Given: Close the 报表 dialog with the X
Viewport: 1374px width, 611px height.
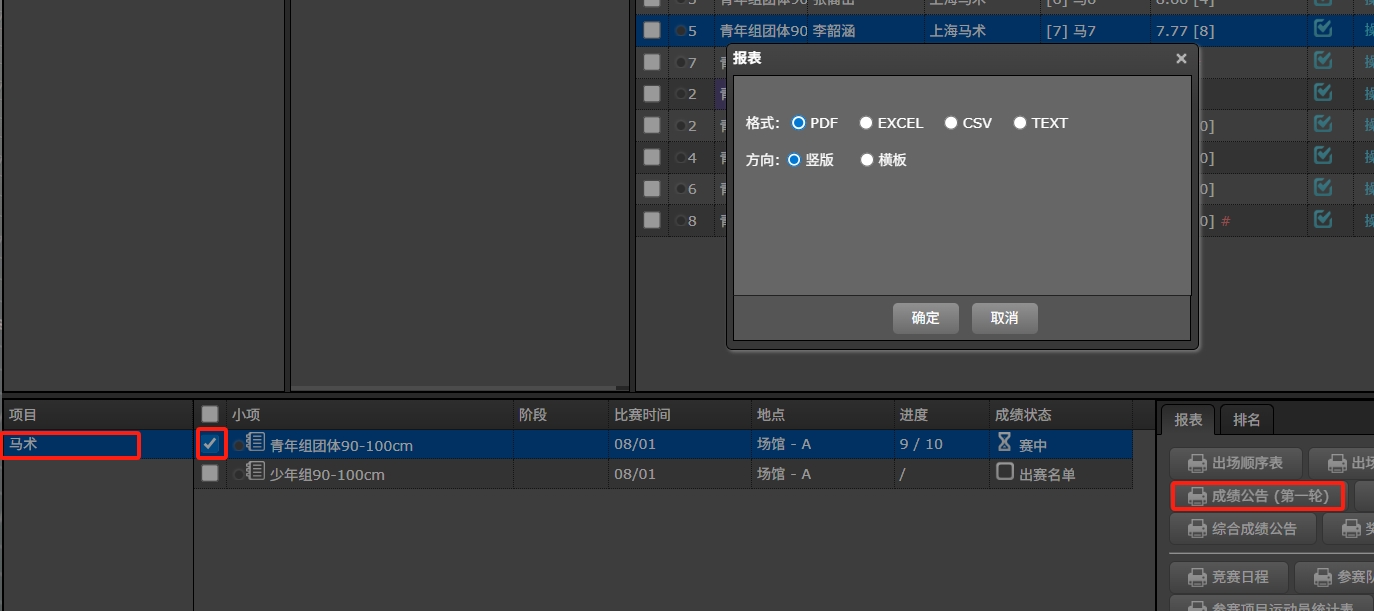Looking at the screenshot, I should 1181,59.
